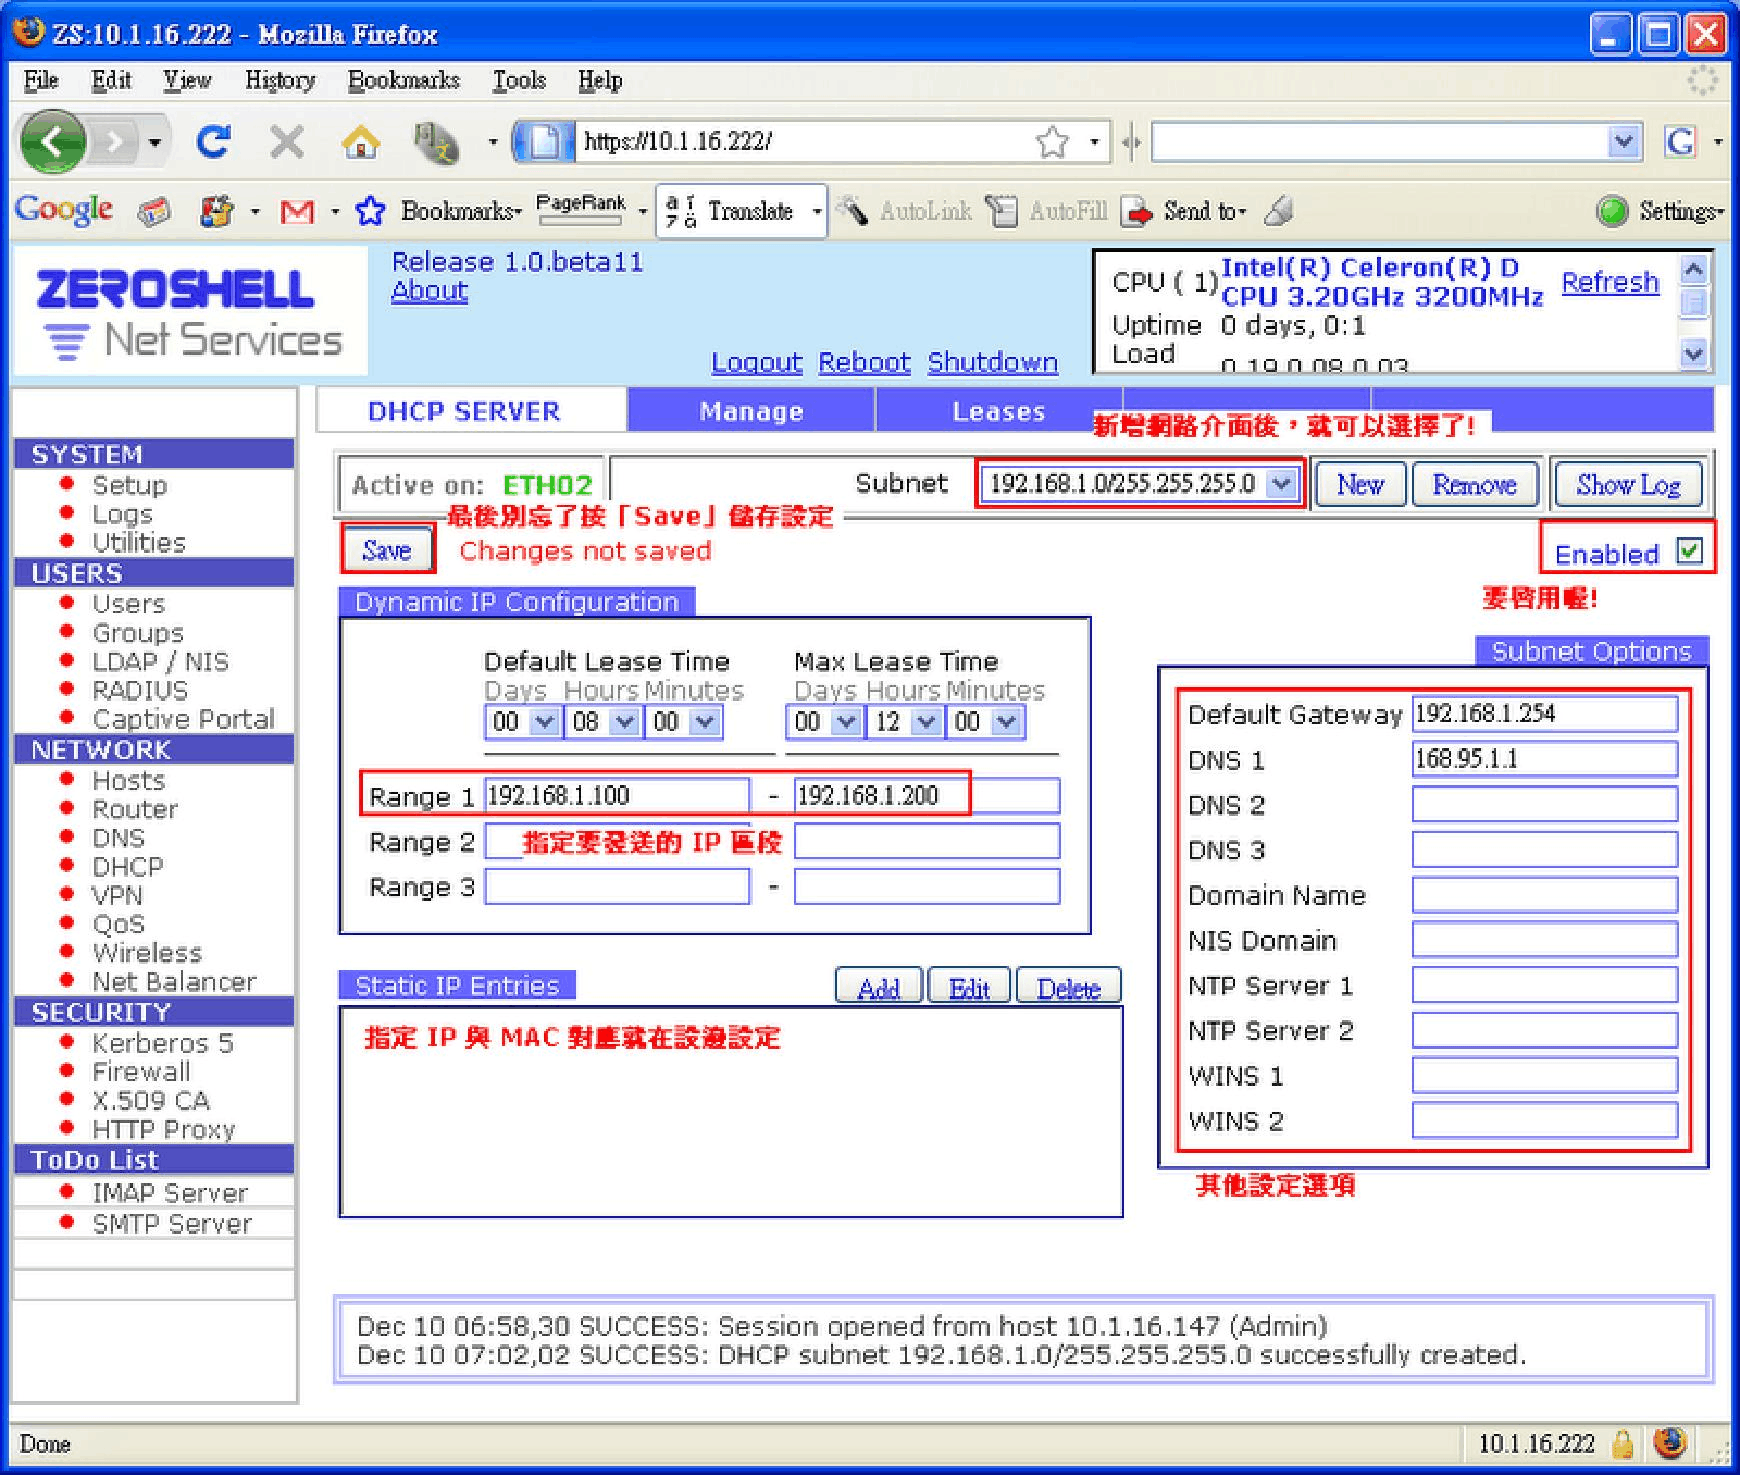Click the Reboot link

(864, 362)
